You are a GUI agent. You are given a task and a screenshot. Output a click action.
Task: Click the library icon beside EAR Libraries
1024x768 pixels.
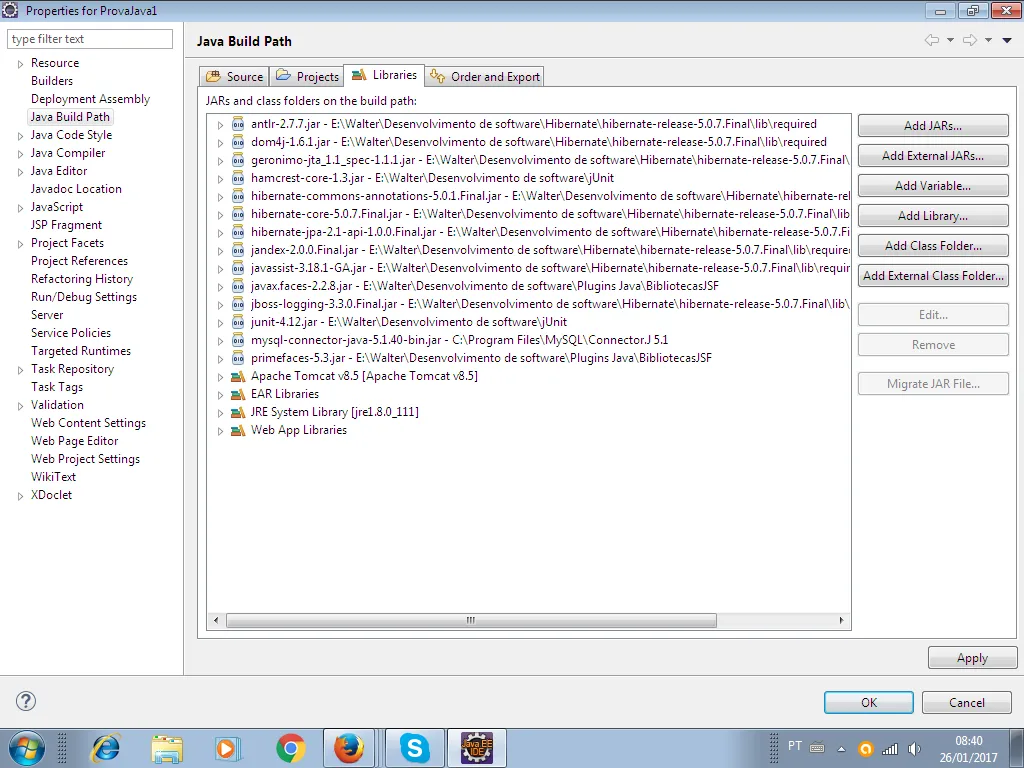238,394
